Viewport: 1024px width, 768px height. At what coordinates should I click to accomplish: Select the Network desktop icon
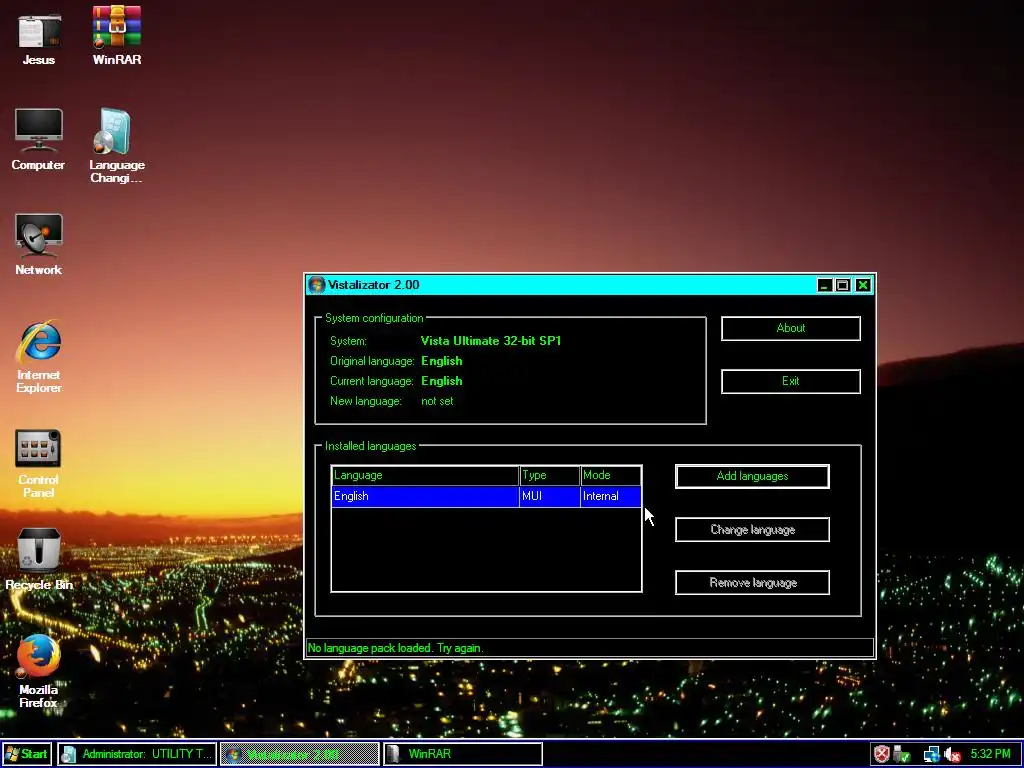[39, 244]
